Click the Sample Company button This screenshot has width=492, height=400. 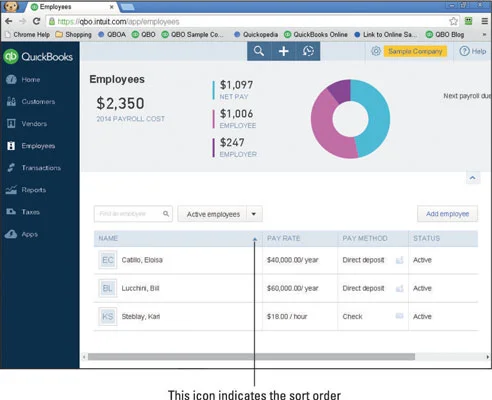click(x=415, y=51)
